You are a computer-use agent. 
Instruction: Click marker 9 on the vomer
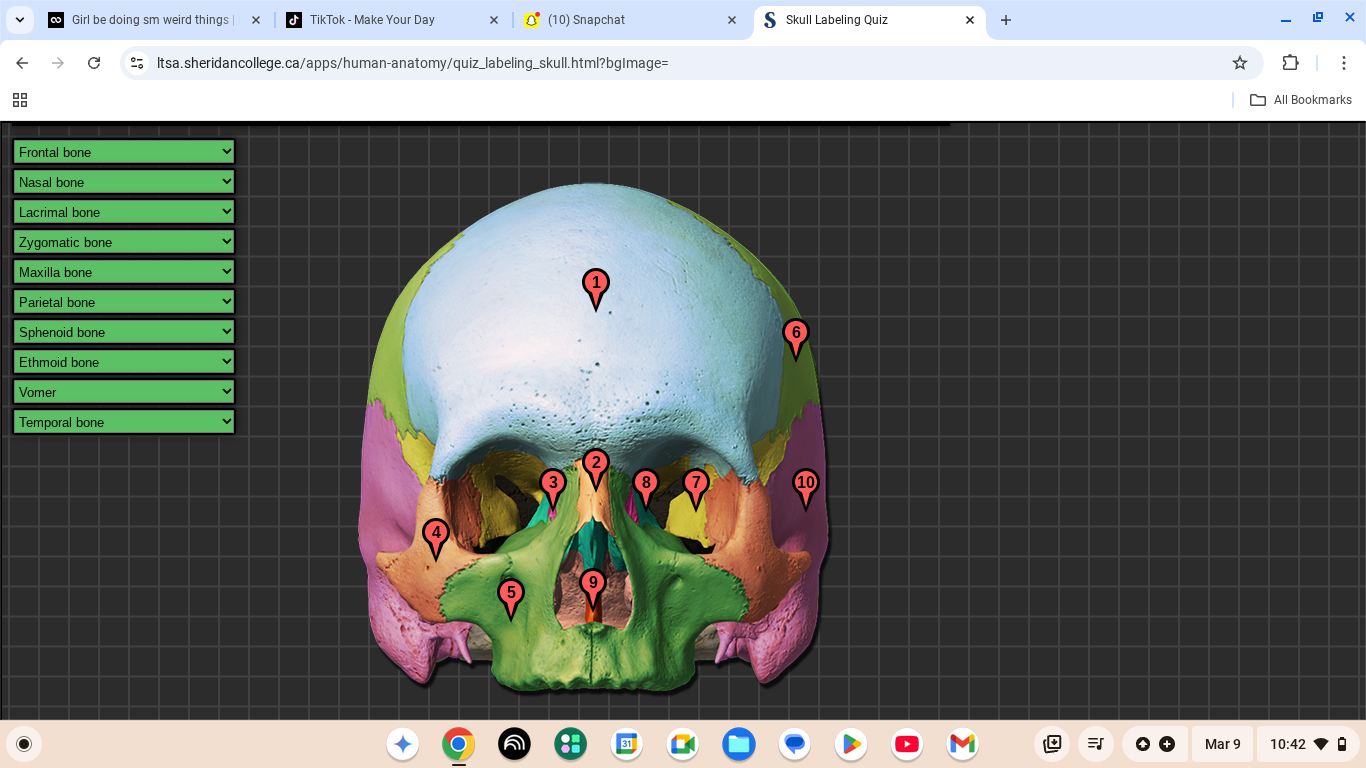(x=593, y=585)
